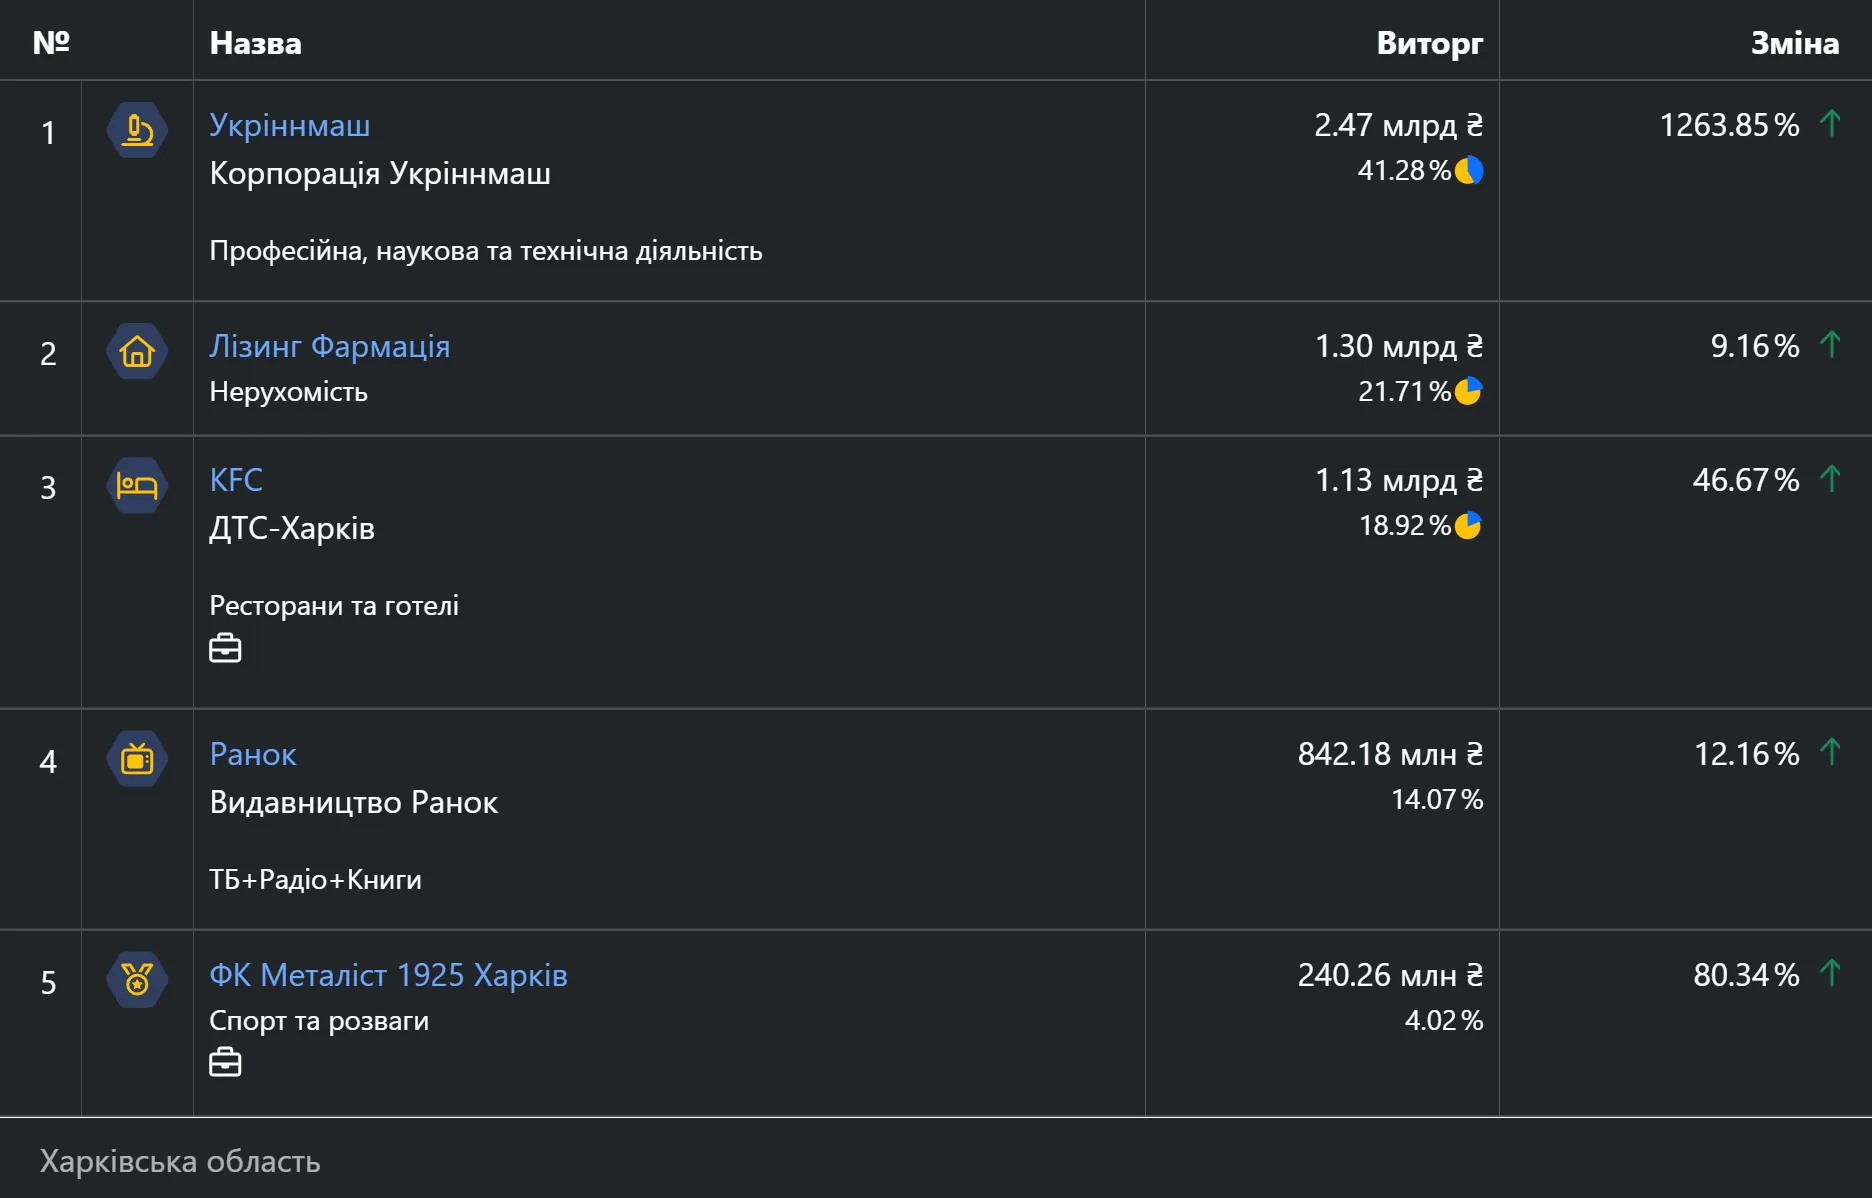Open the Лізинг Фармація link
The image size is (1872, 1198).
(329, 346)
